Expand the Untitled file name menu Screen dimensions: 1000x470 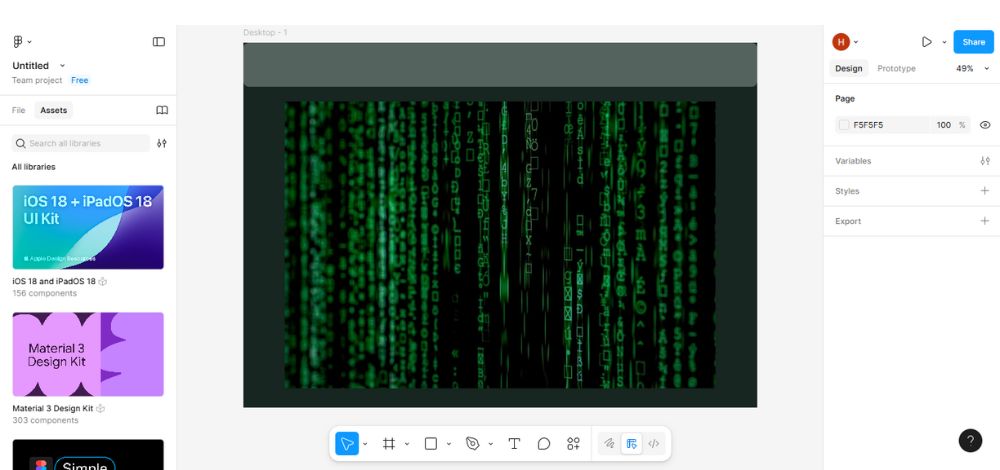[62, 66]
